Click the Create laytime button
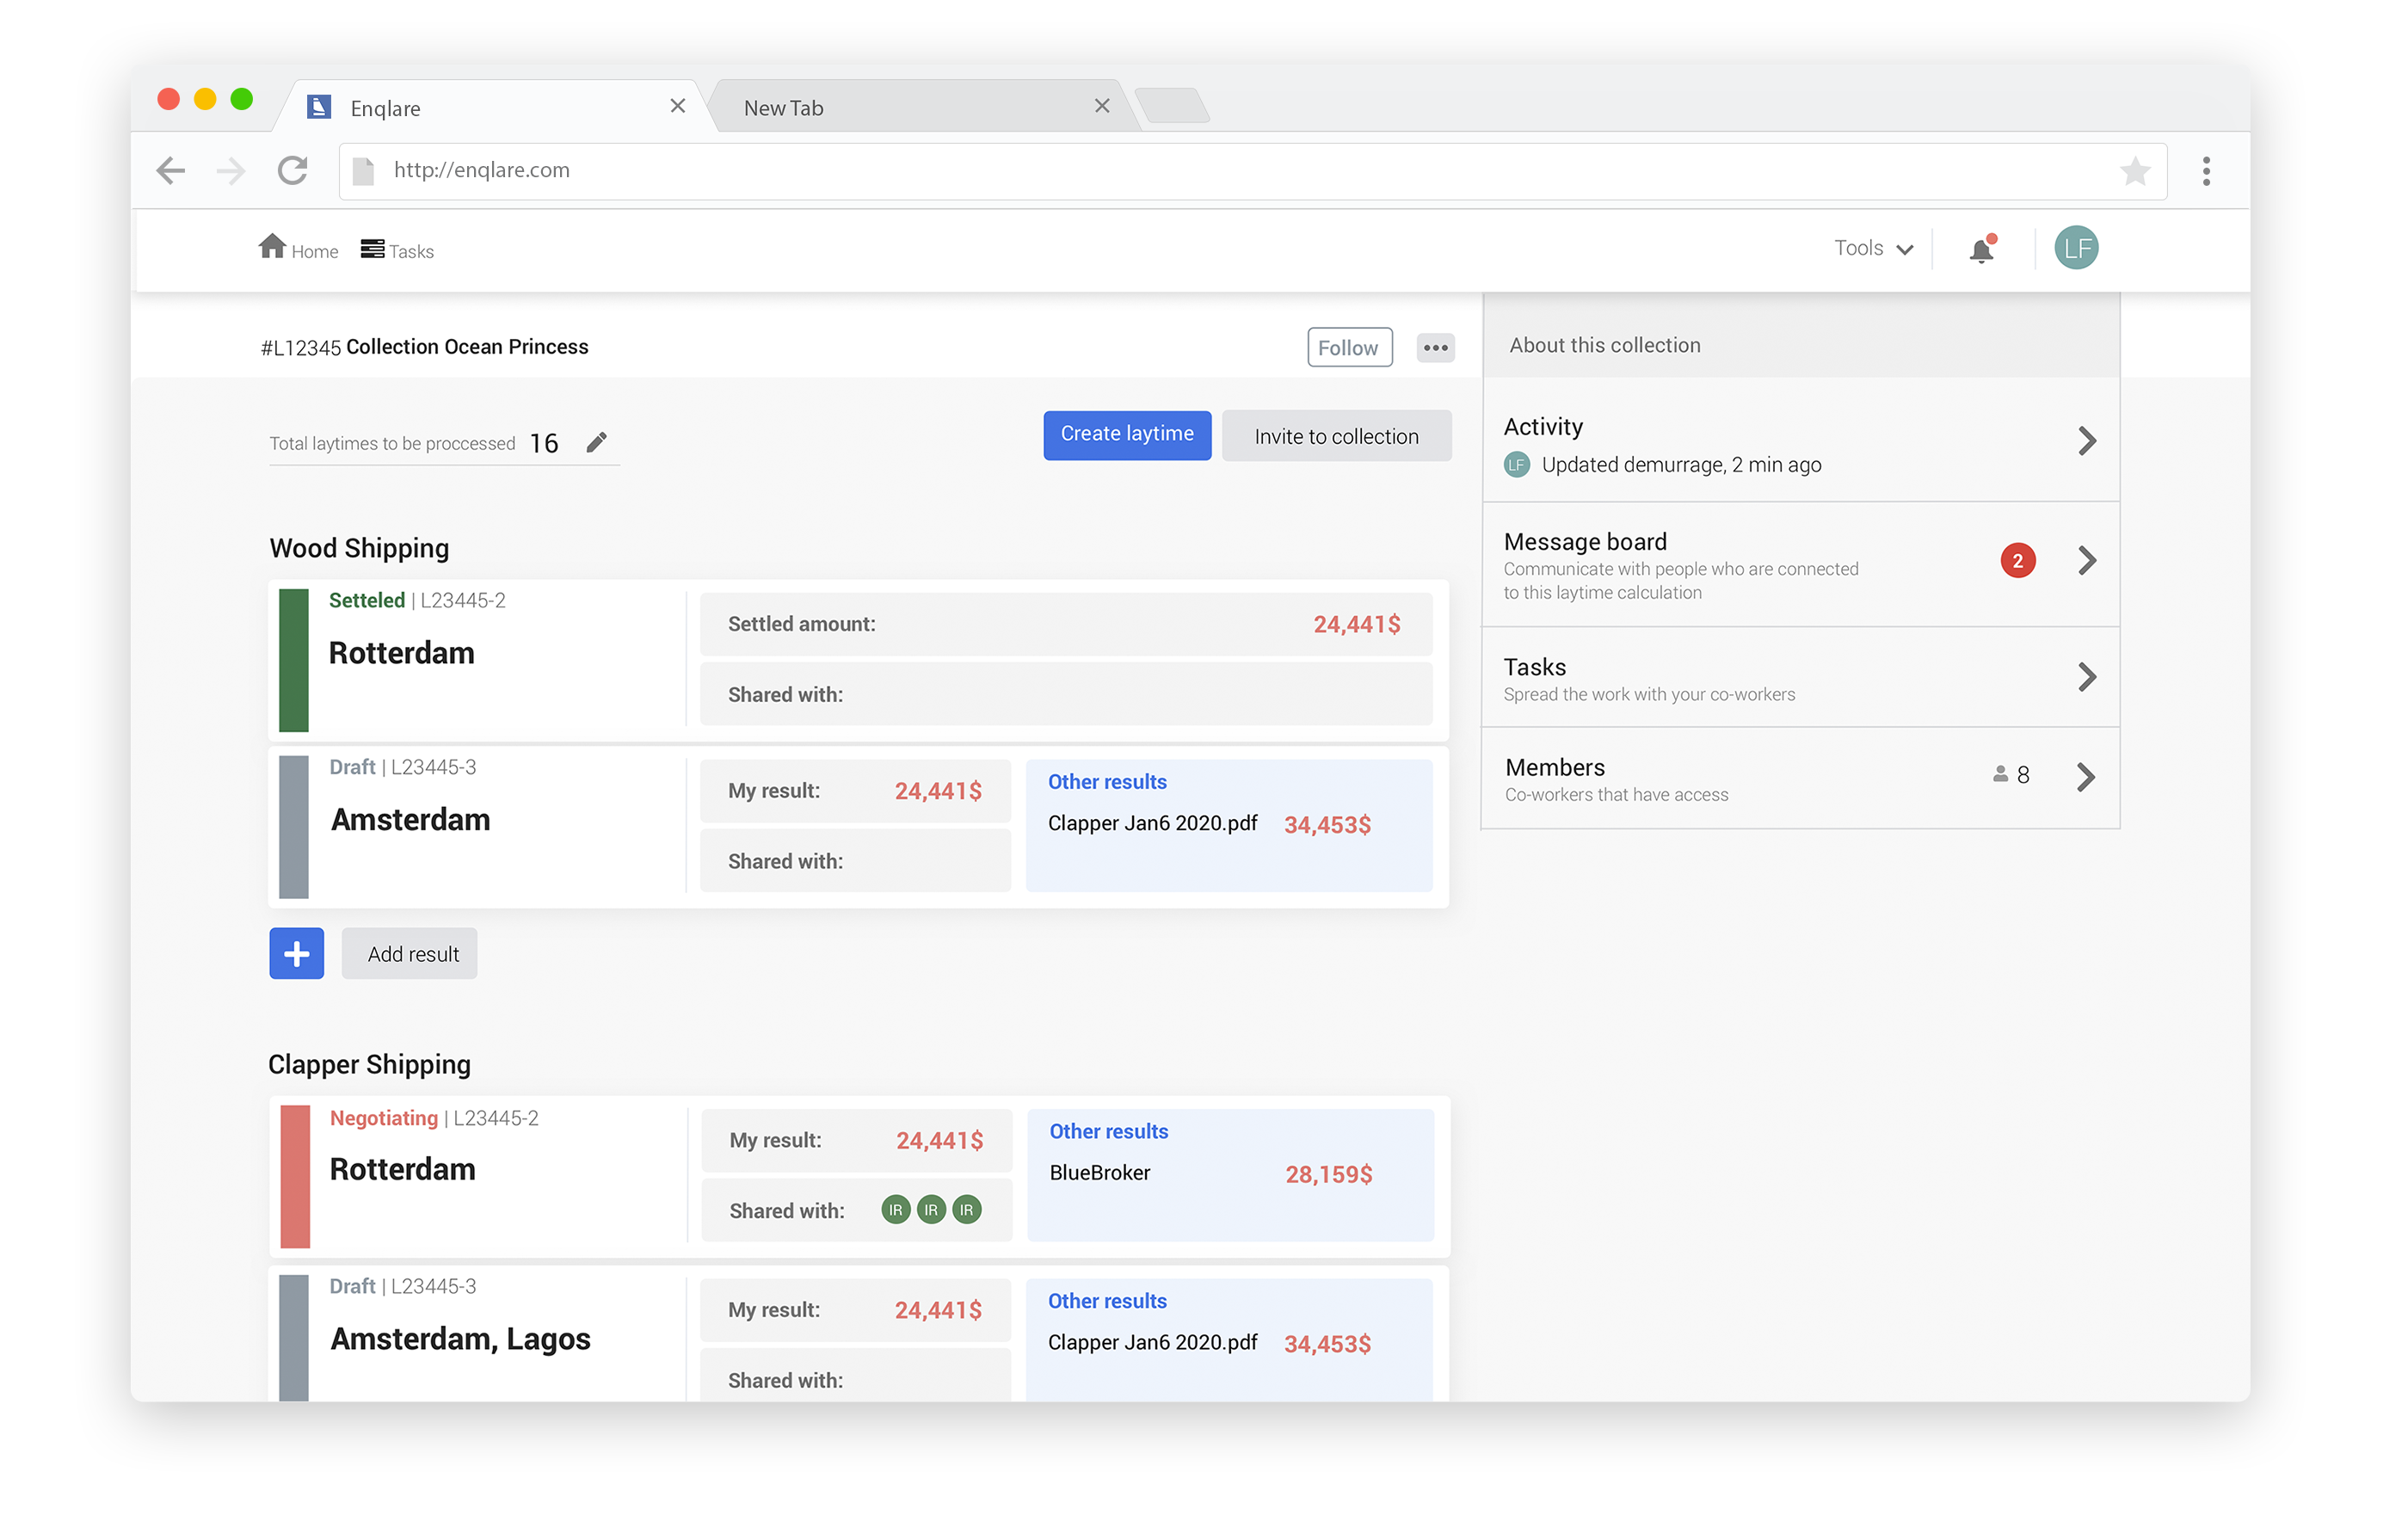Image resolution: width=2408 pixels, height=1521 pixels. point(1127,434)
